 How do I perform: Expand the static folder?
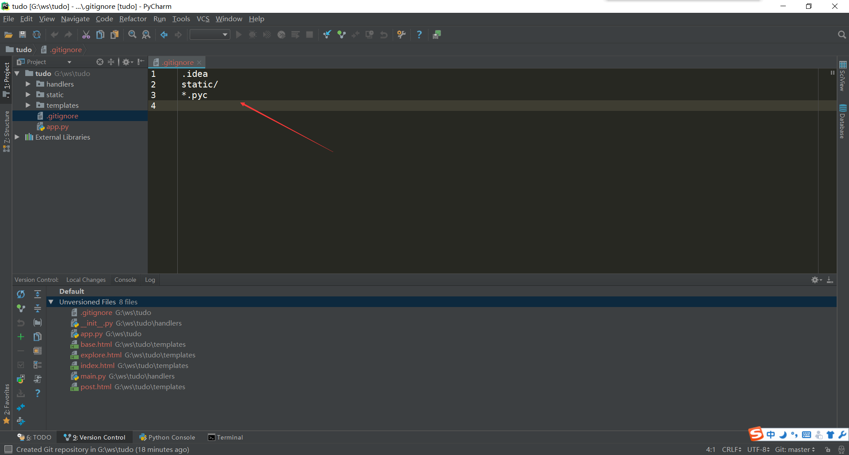pyautogui.click(x=28, y=95)
